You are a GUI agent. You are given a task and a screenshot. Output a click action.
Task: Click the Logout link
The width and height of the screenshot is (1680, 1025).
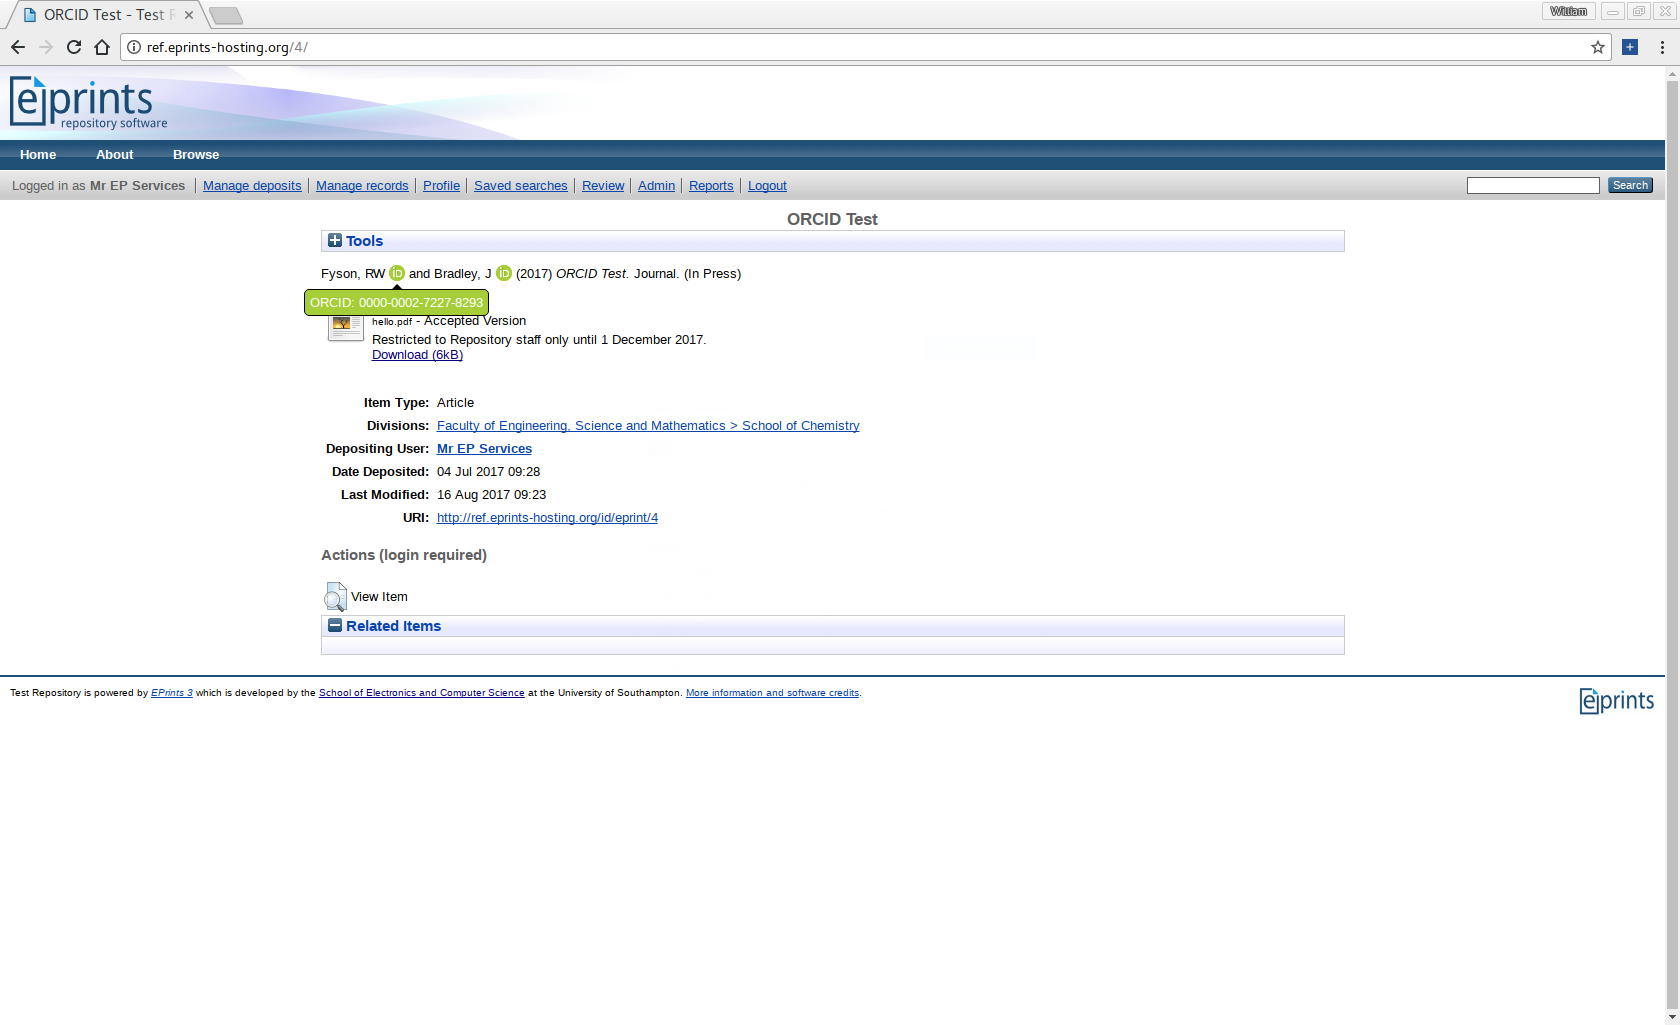click(x=767, y=186)
